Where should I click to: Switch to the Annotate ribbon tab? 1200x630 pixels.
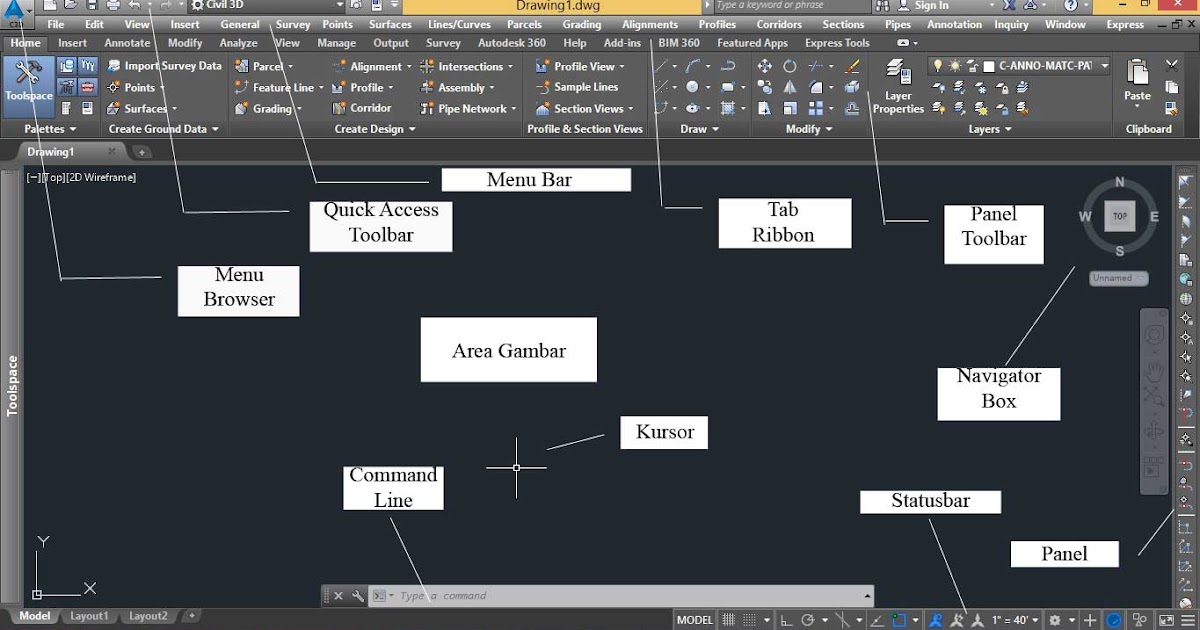(x=128, y=43)
